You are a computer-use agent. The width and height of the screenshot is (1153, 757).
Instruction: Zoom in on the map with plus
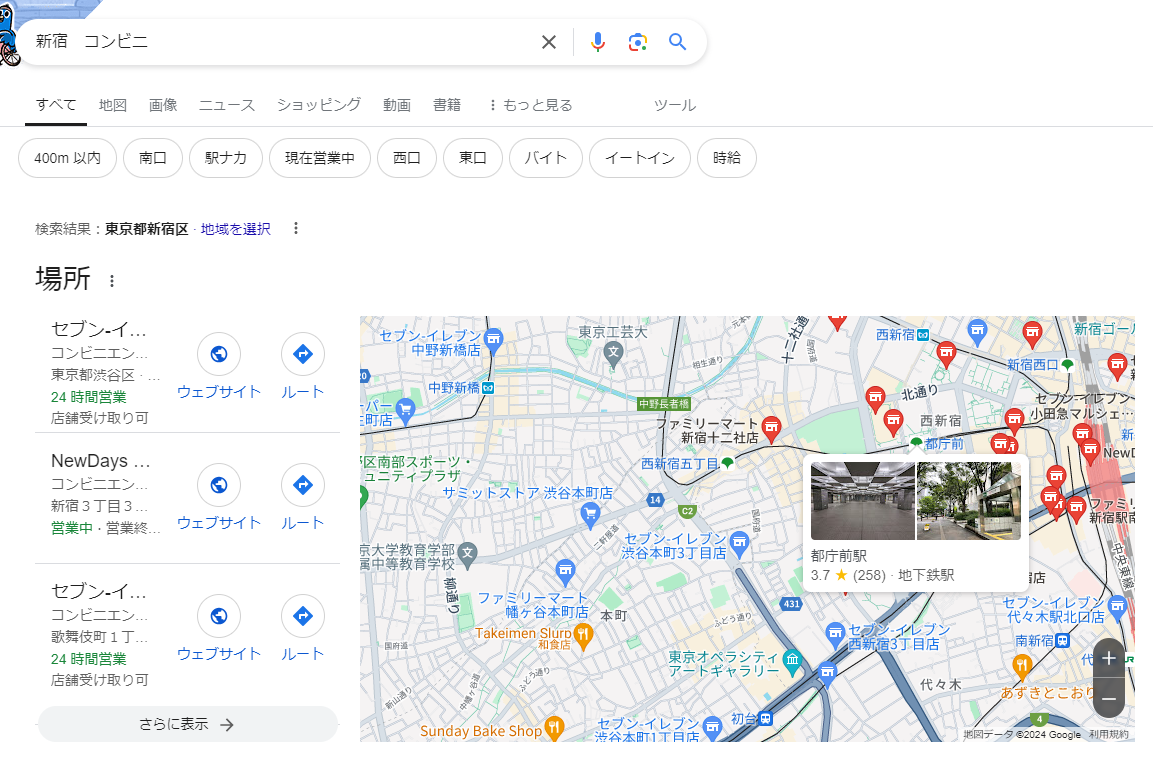pyautogui.click(x=1109, y=658)
